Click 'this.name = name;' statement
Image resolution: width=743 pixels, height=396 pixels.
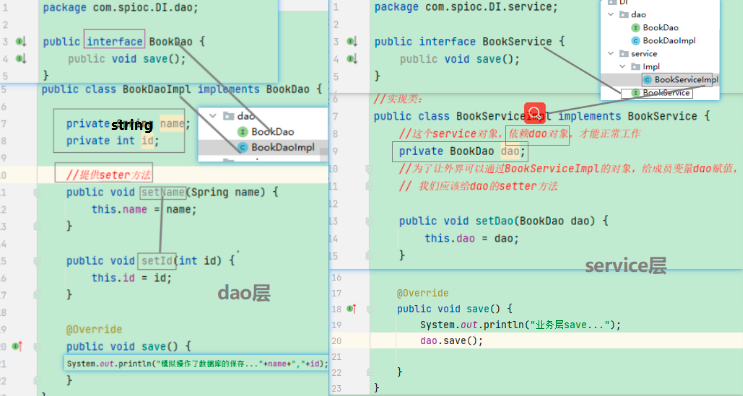[x=144, y=209]
